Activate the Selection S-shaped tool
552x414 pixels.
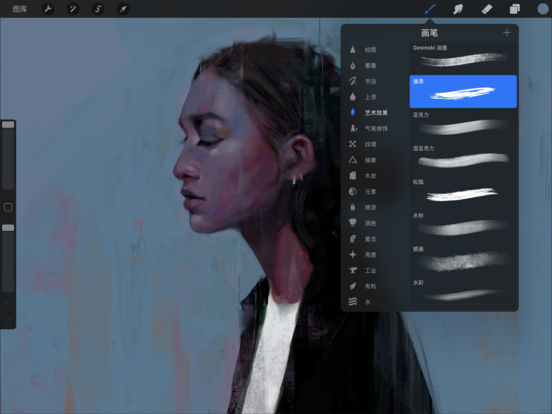pyautogui.click(x=98, y=9)
